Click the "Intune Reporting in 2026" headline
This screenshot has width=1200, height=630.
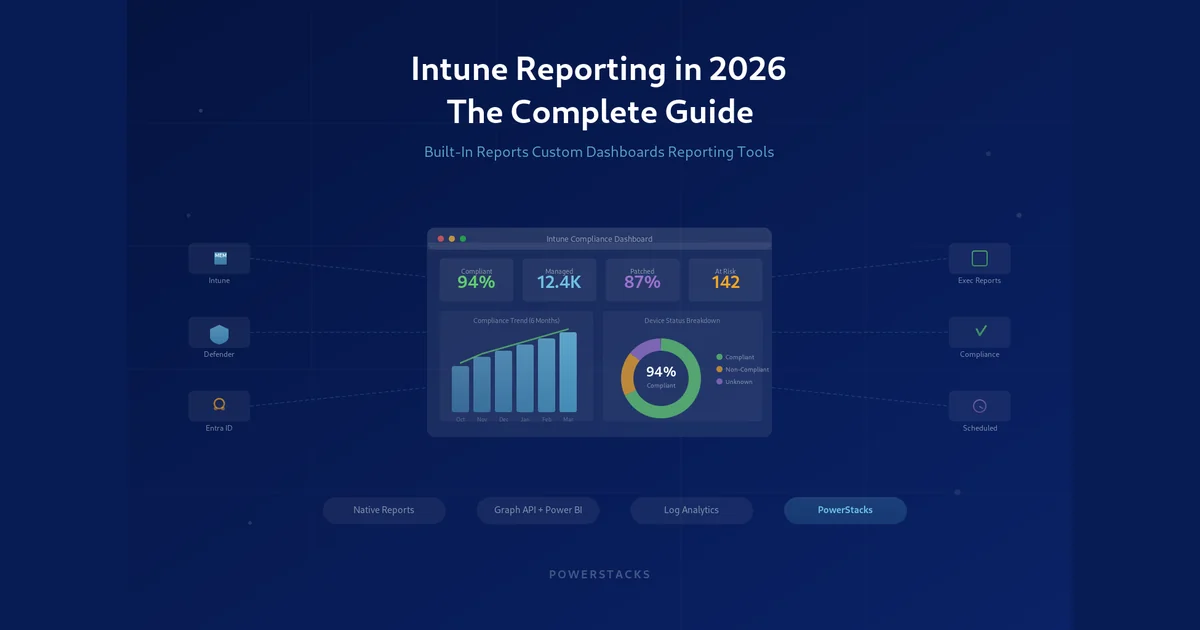click(x=599, y=69)
